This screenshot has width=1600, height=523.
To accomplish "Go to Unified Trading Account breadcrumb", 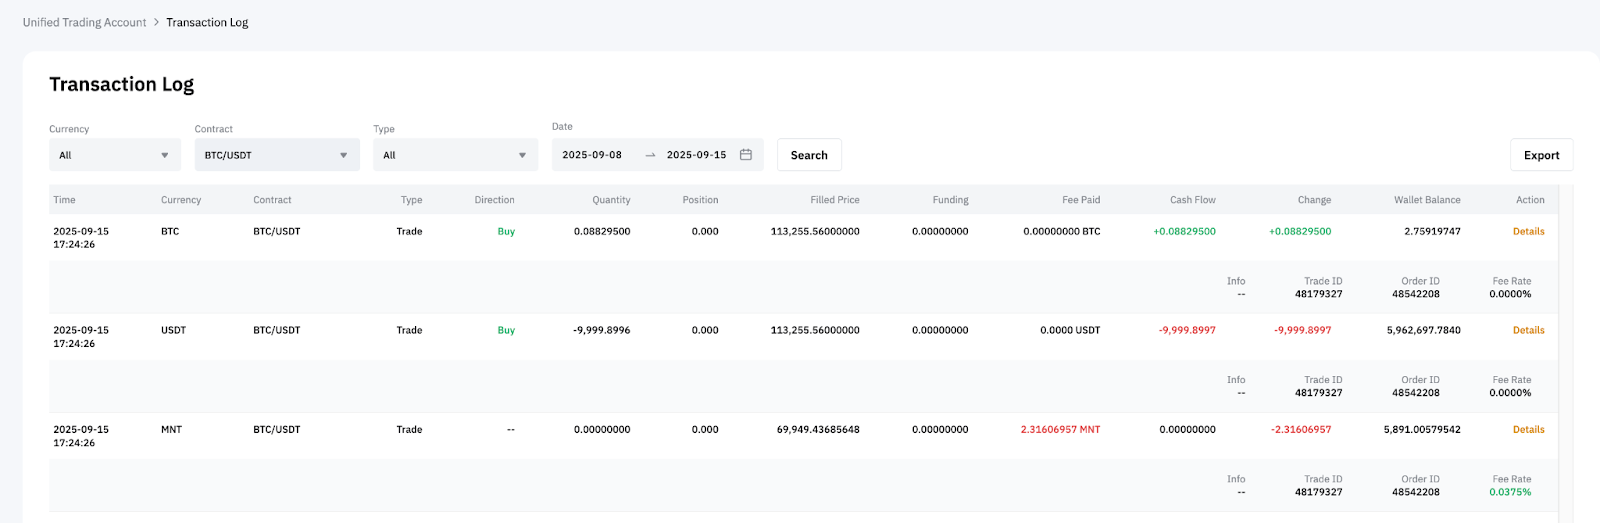I will 85,22.
